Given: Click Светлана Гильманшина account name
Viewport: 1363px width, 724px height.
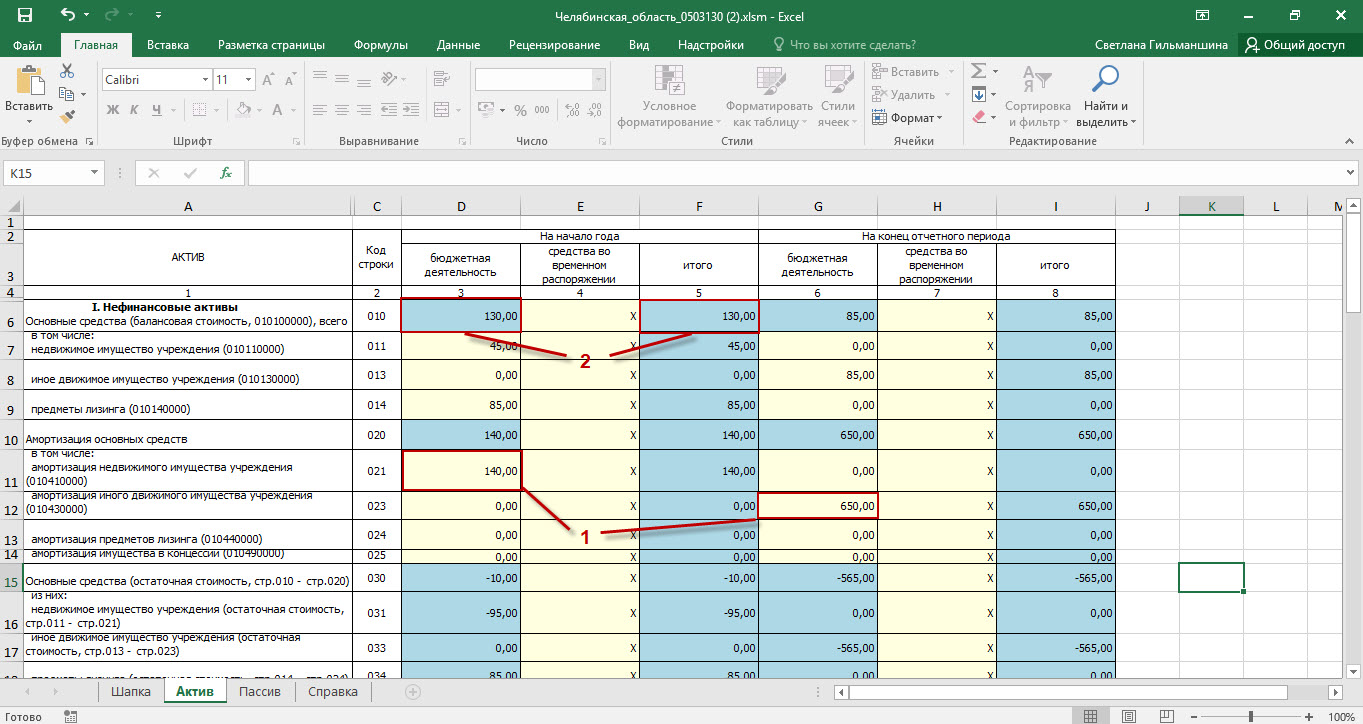Looking at the screenshot, I should pyautogui.click(x=1163, y=45).
